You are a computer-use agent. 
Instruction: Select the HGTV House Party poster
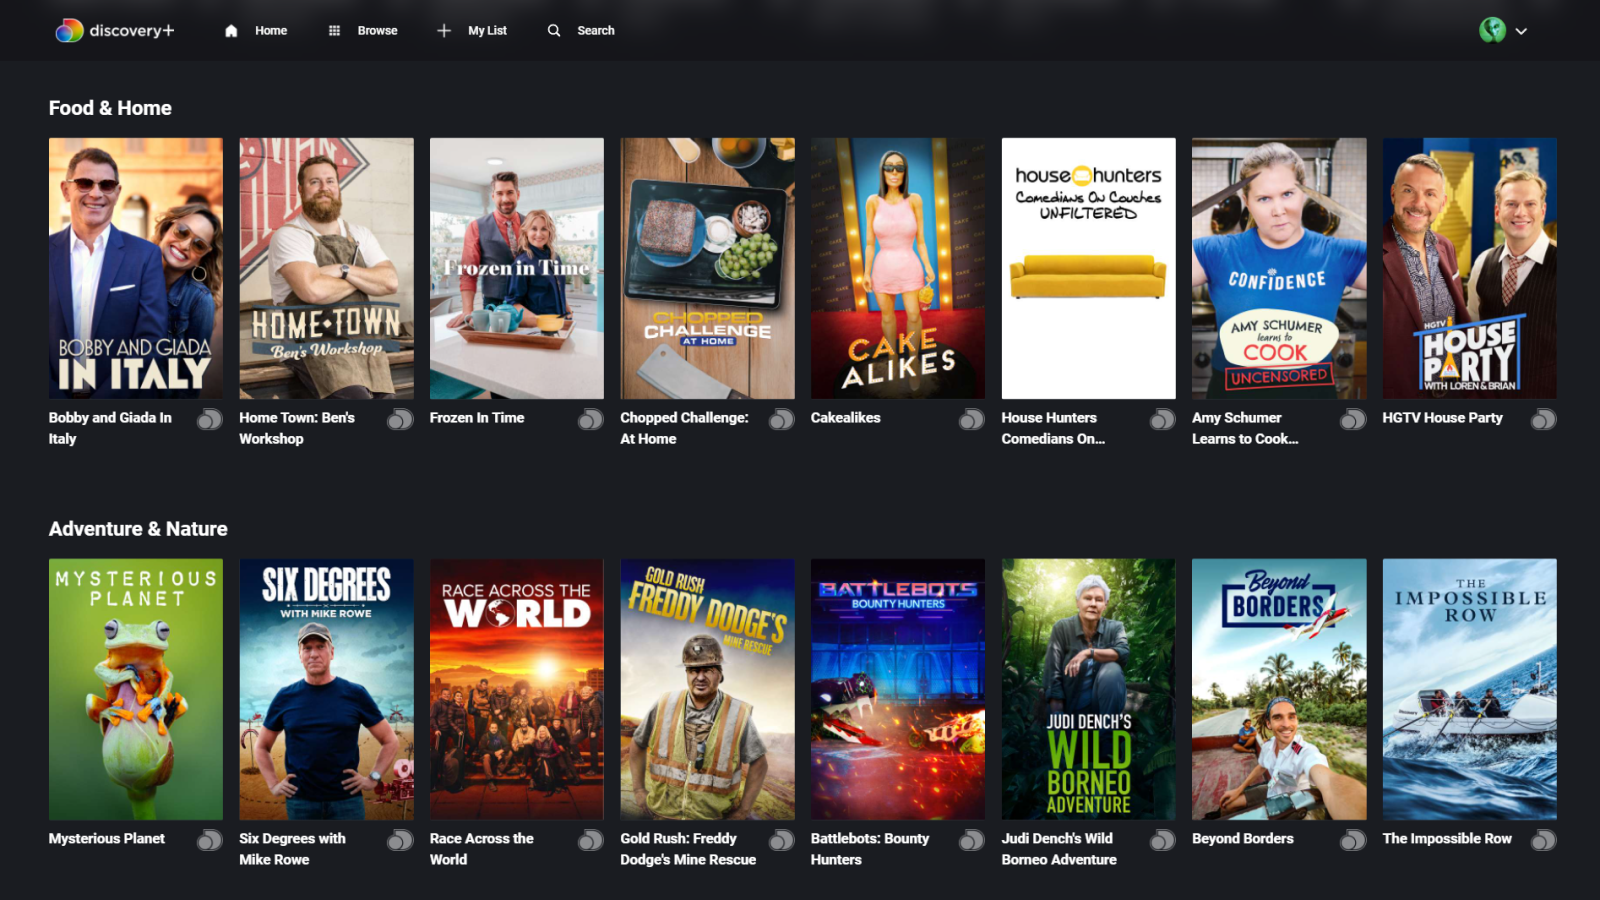[1470, 268]
